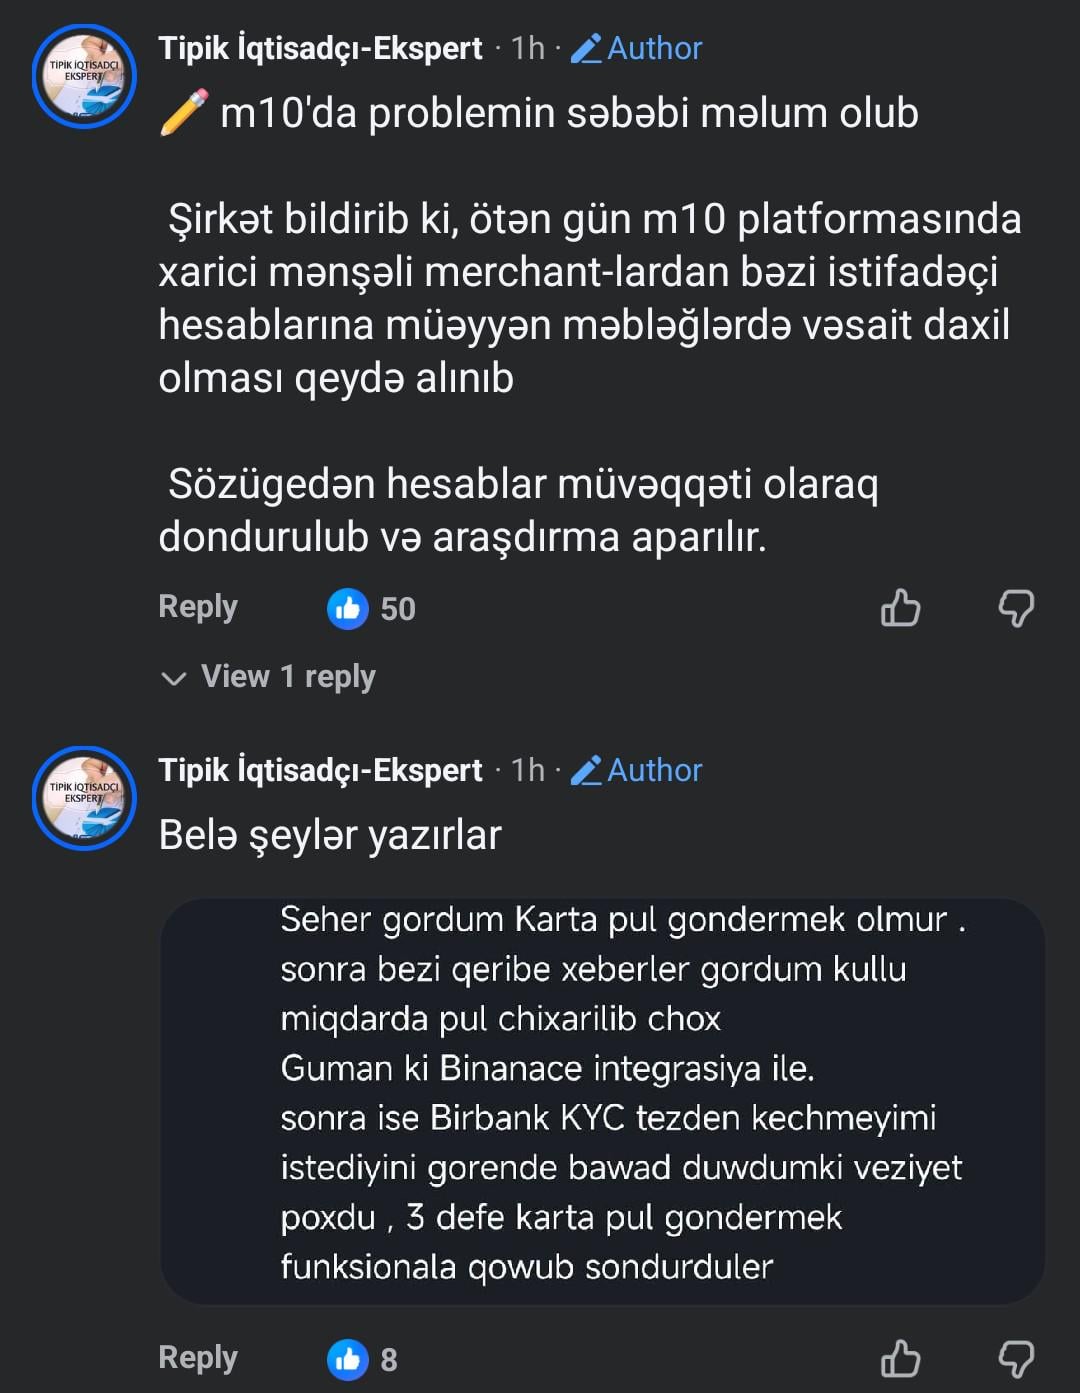Click the Author pencil badge on second comment
This screenshot has height=1393, width=1080.
click(637, 770)
